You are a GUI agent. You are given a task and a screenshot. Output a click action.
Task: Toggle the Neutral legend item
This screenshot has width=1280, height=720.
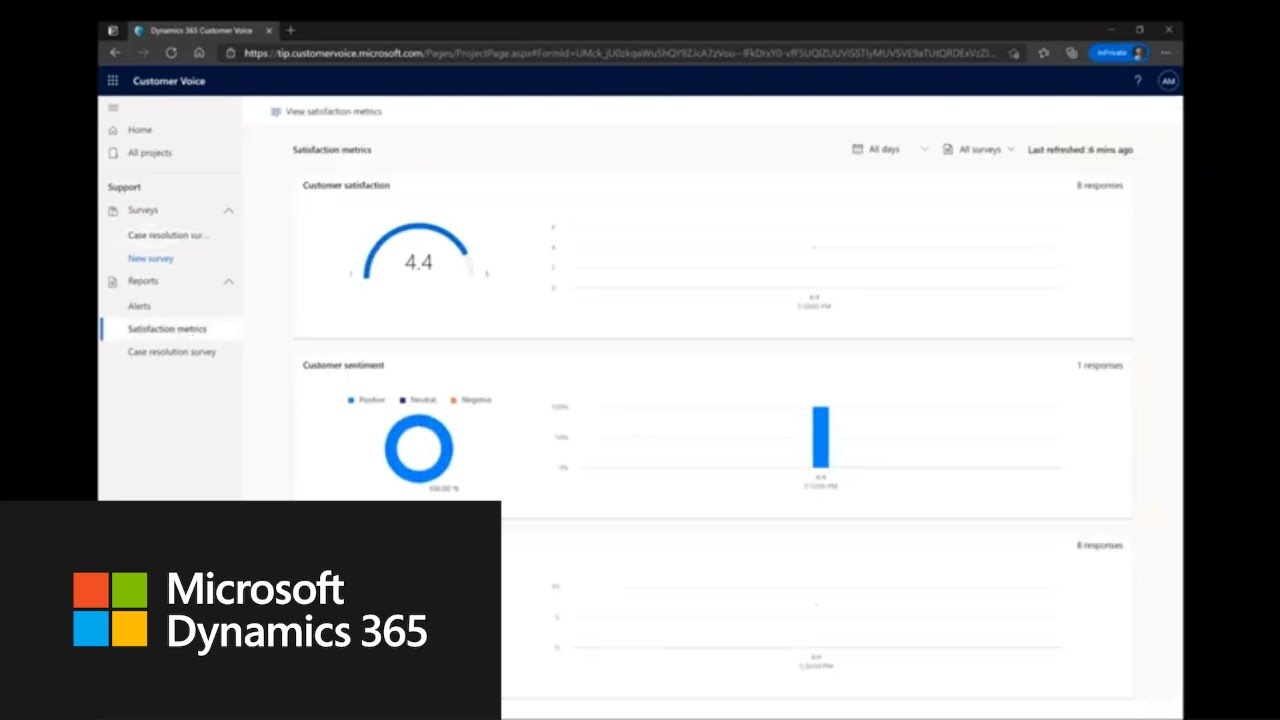tap(418, 400)
